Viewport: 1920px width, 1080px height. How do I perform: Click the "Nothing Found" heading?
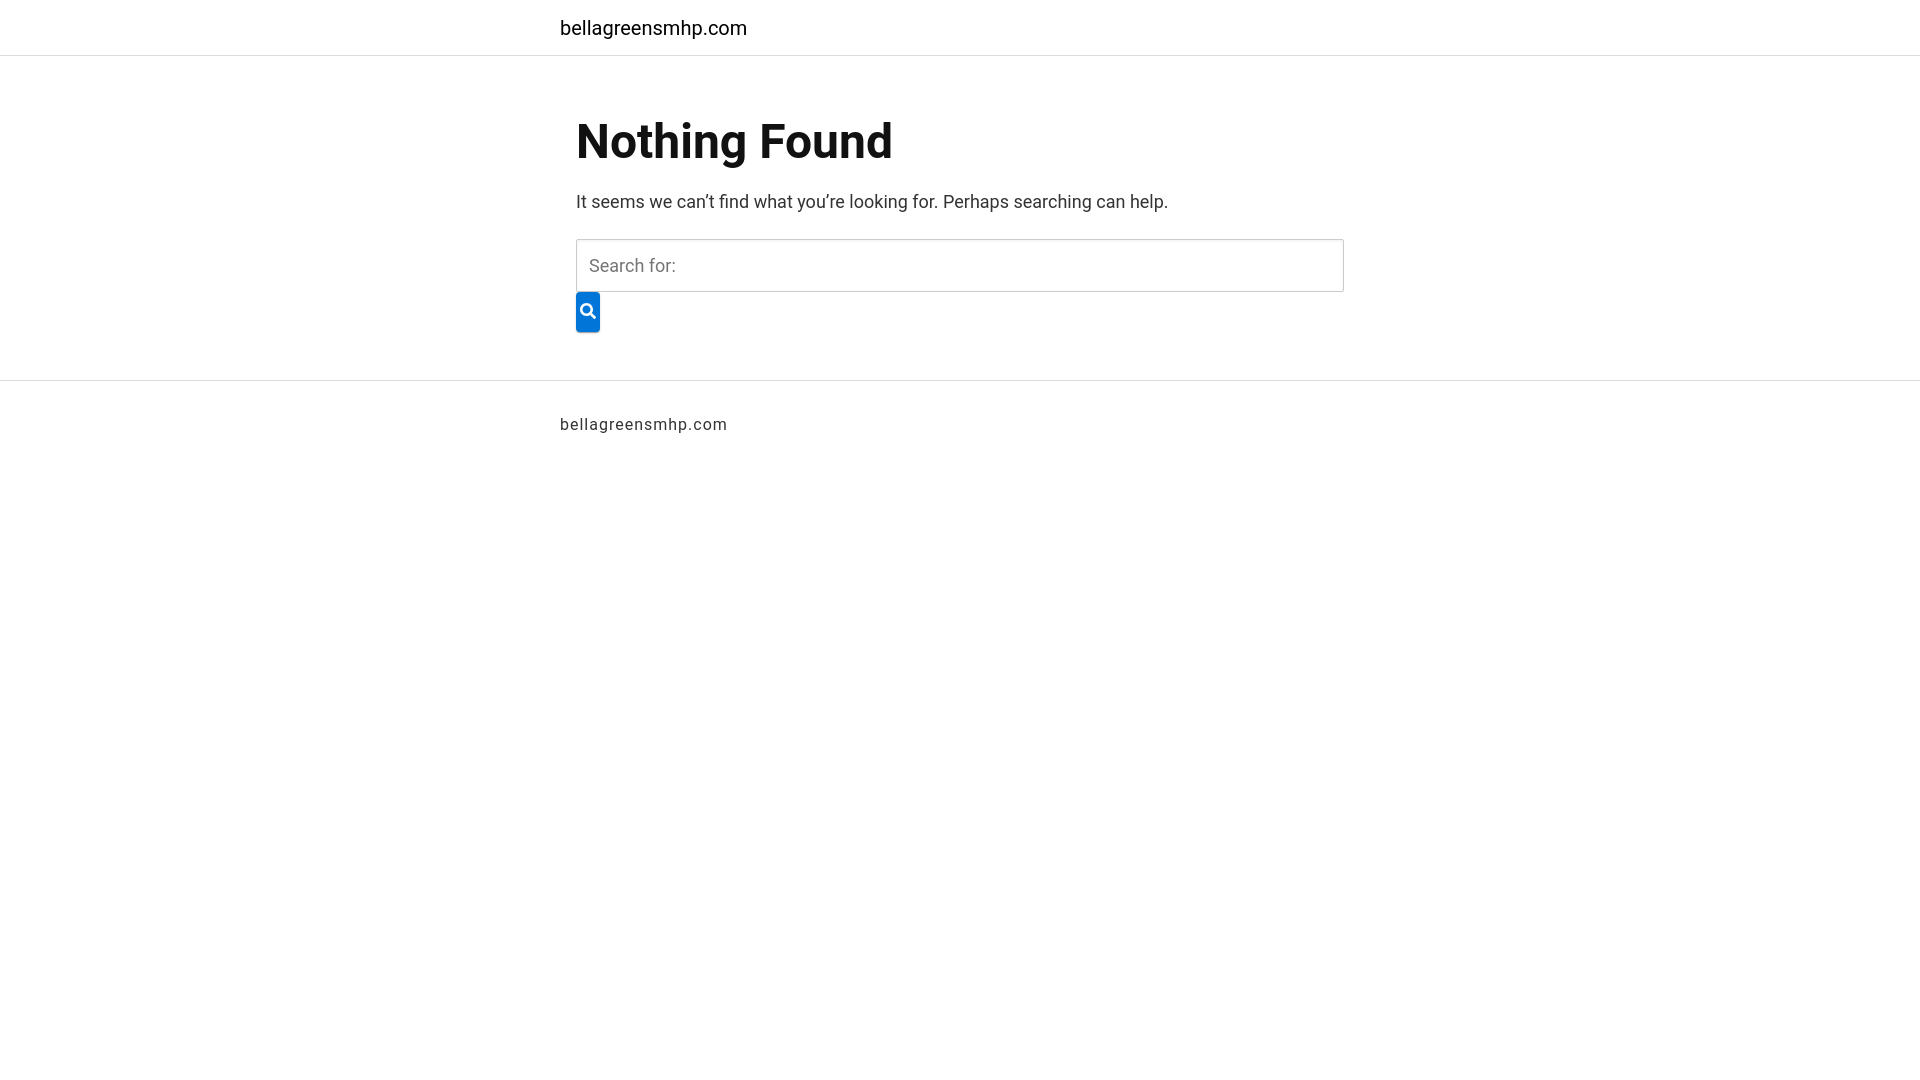[734, 141]
